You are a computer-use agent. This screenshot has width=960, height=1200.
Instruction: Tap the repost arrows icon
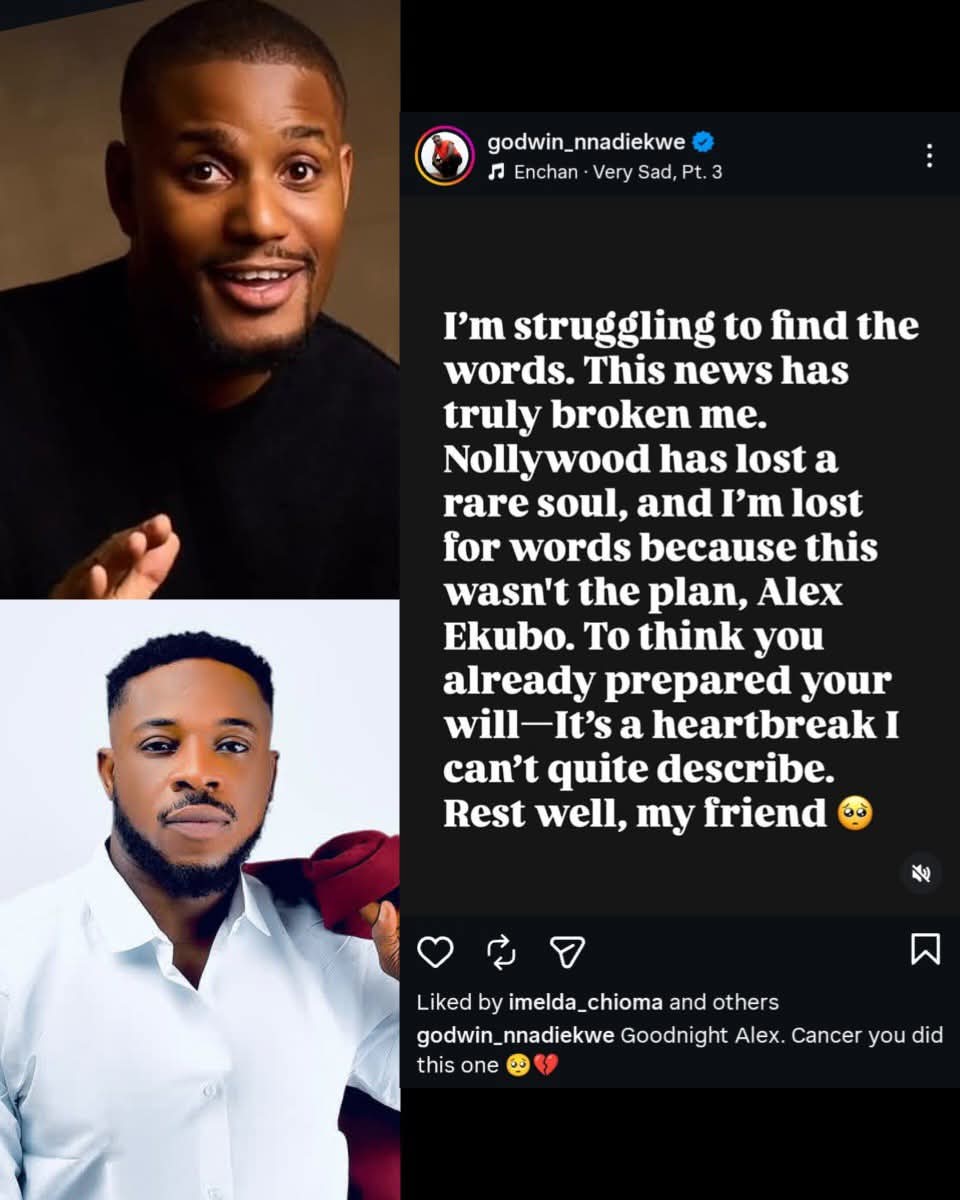click(501, 952)
